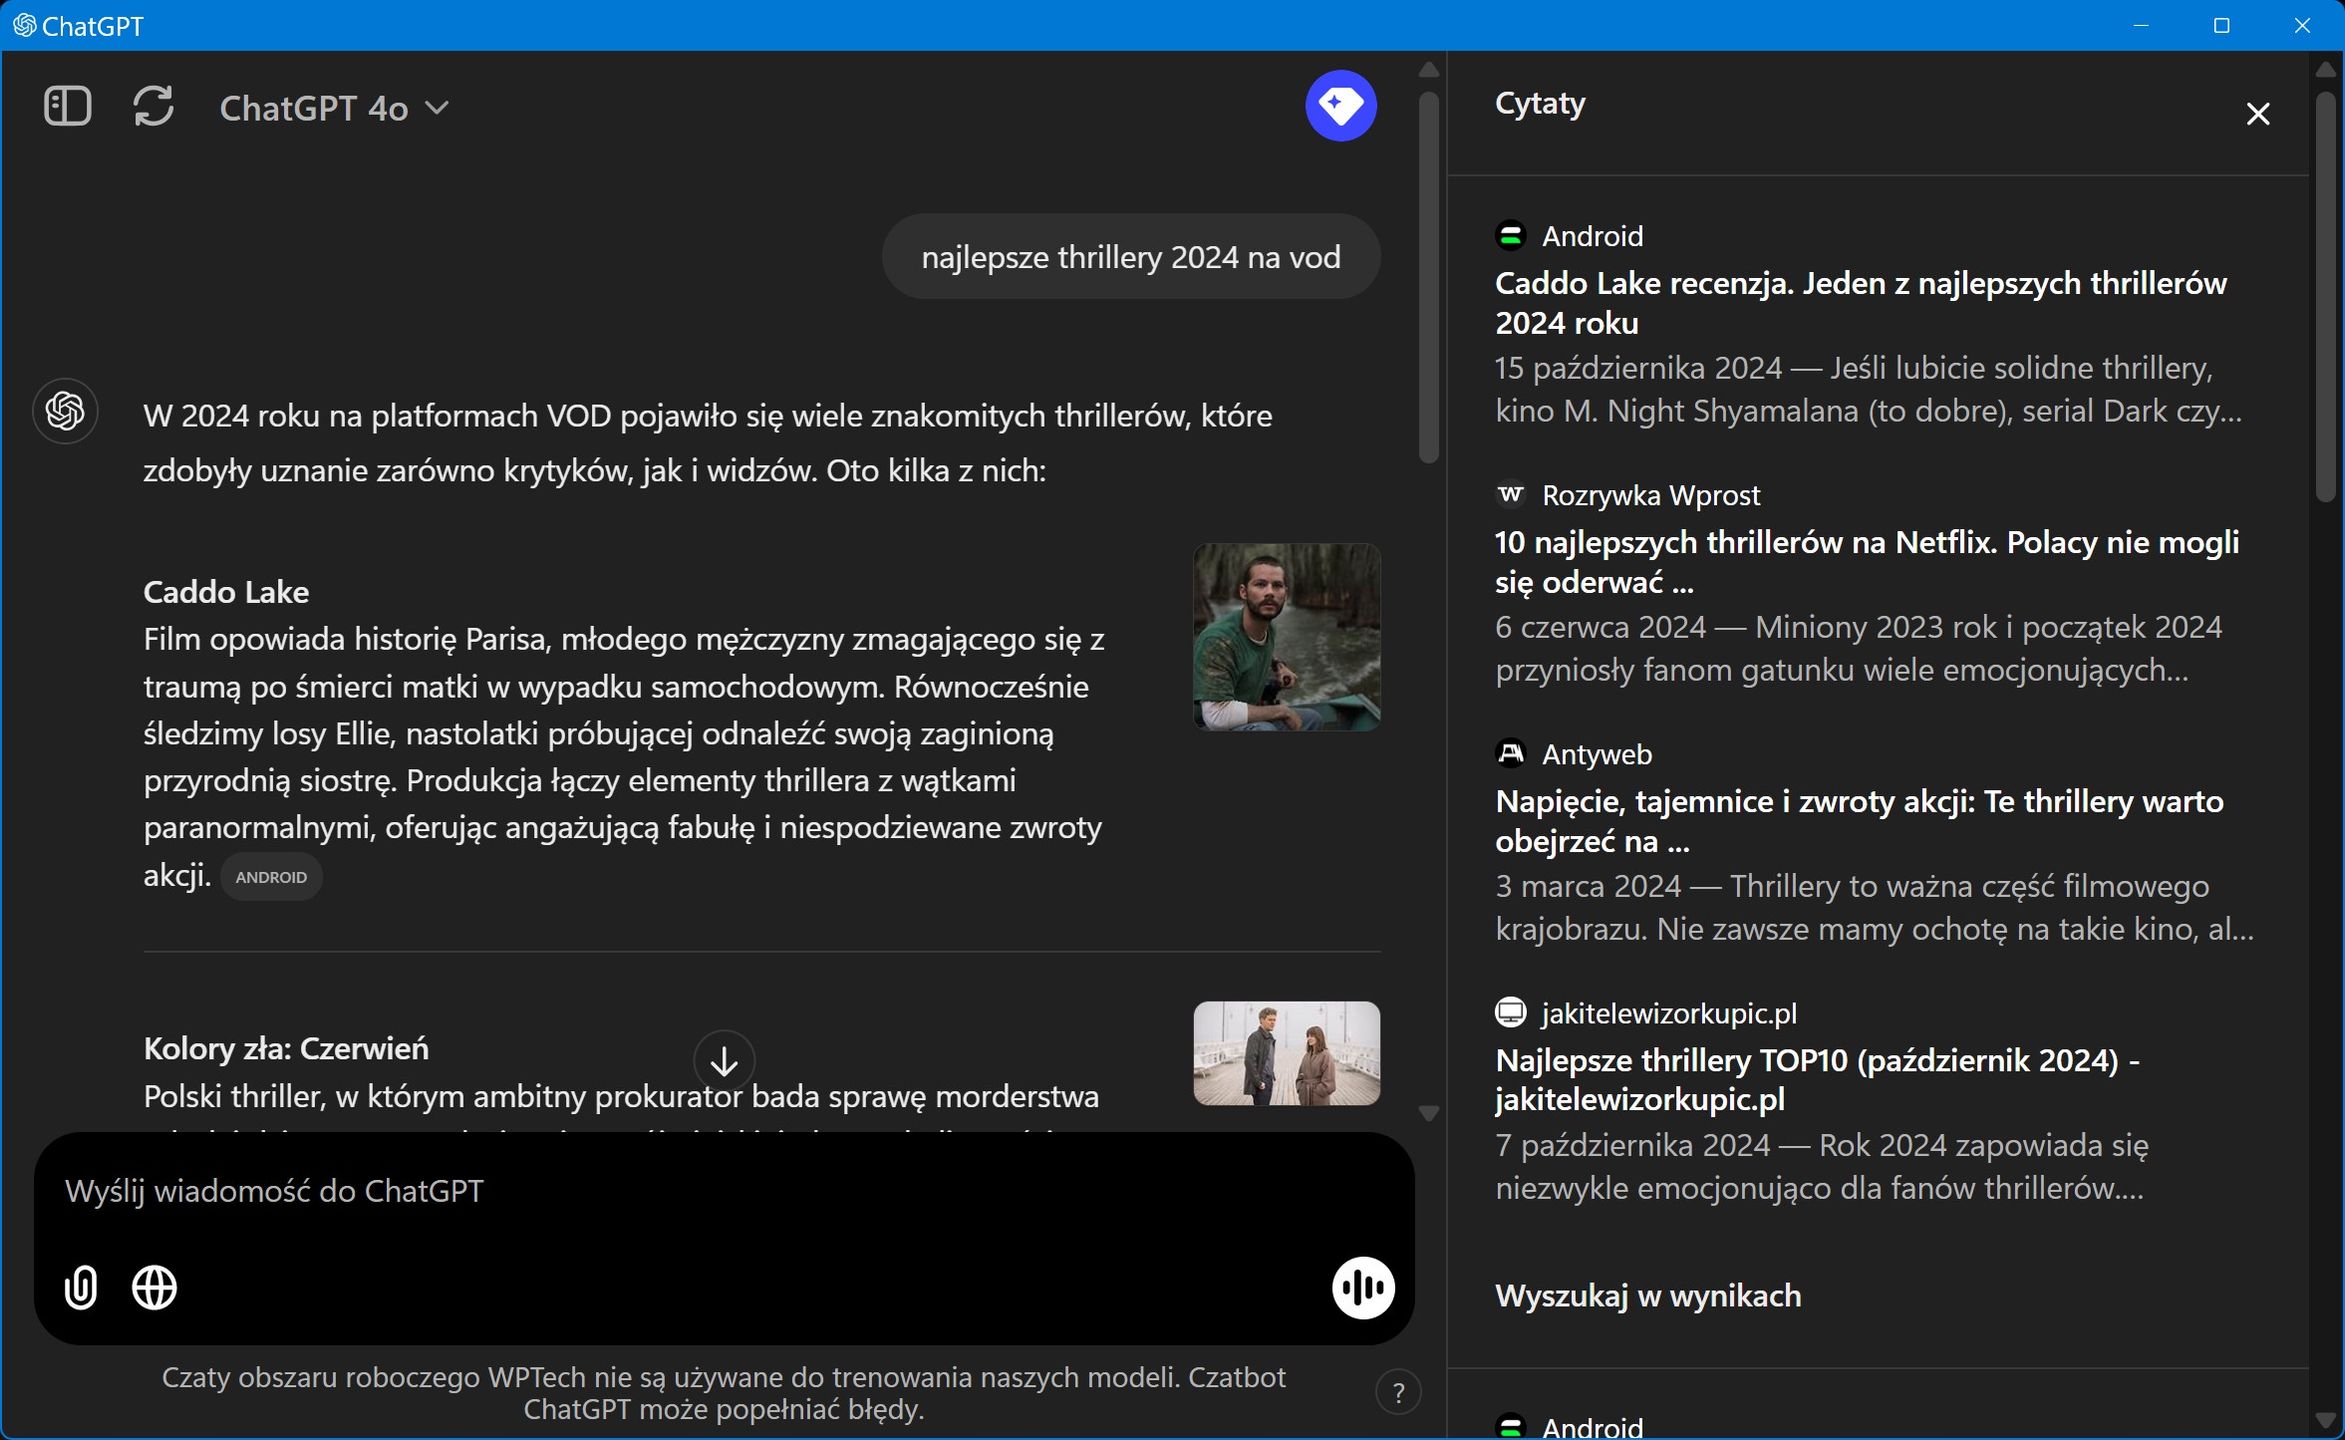Open the Caddo Lake movie thumbnail
Viewport: 2345px width, 1440px height.
coord(1286,637)
